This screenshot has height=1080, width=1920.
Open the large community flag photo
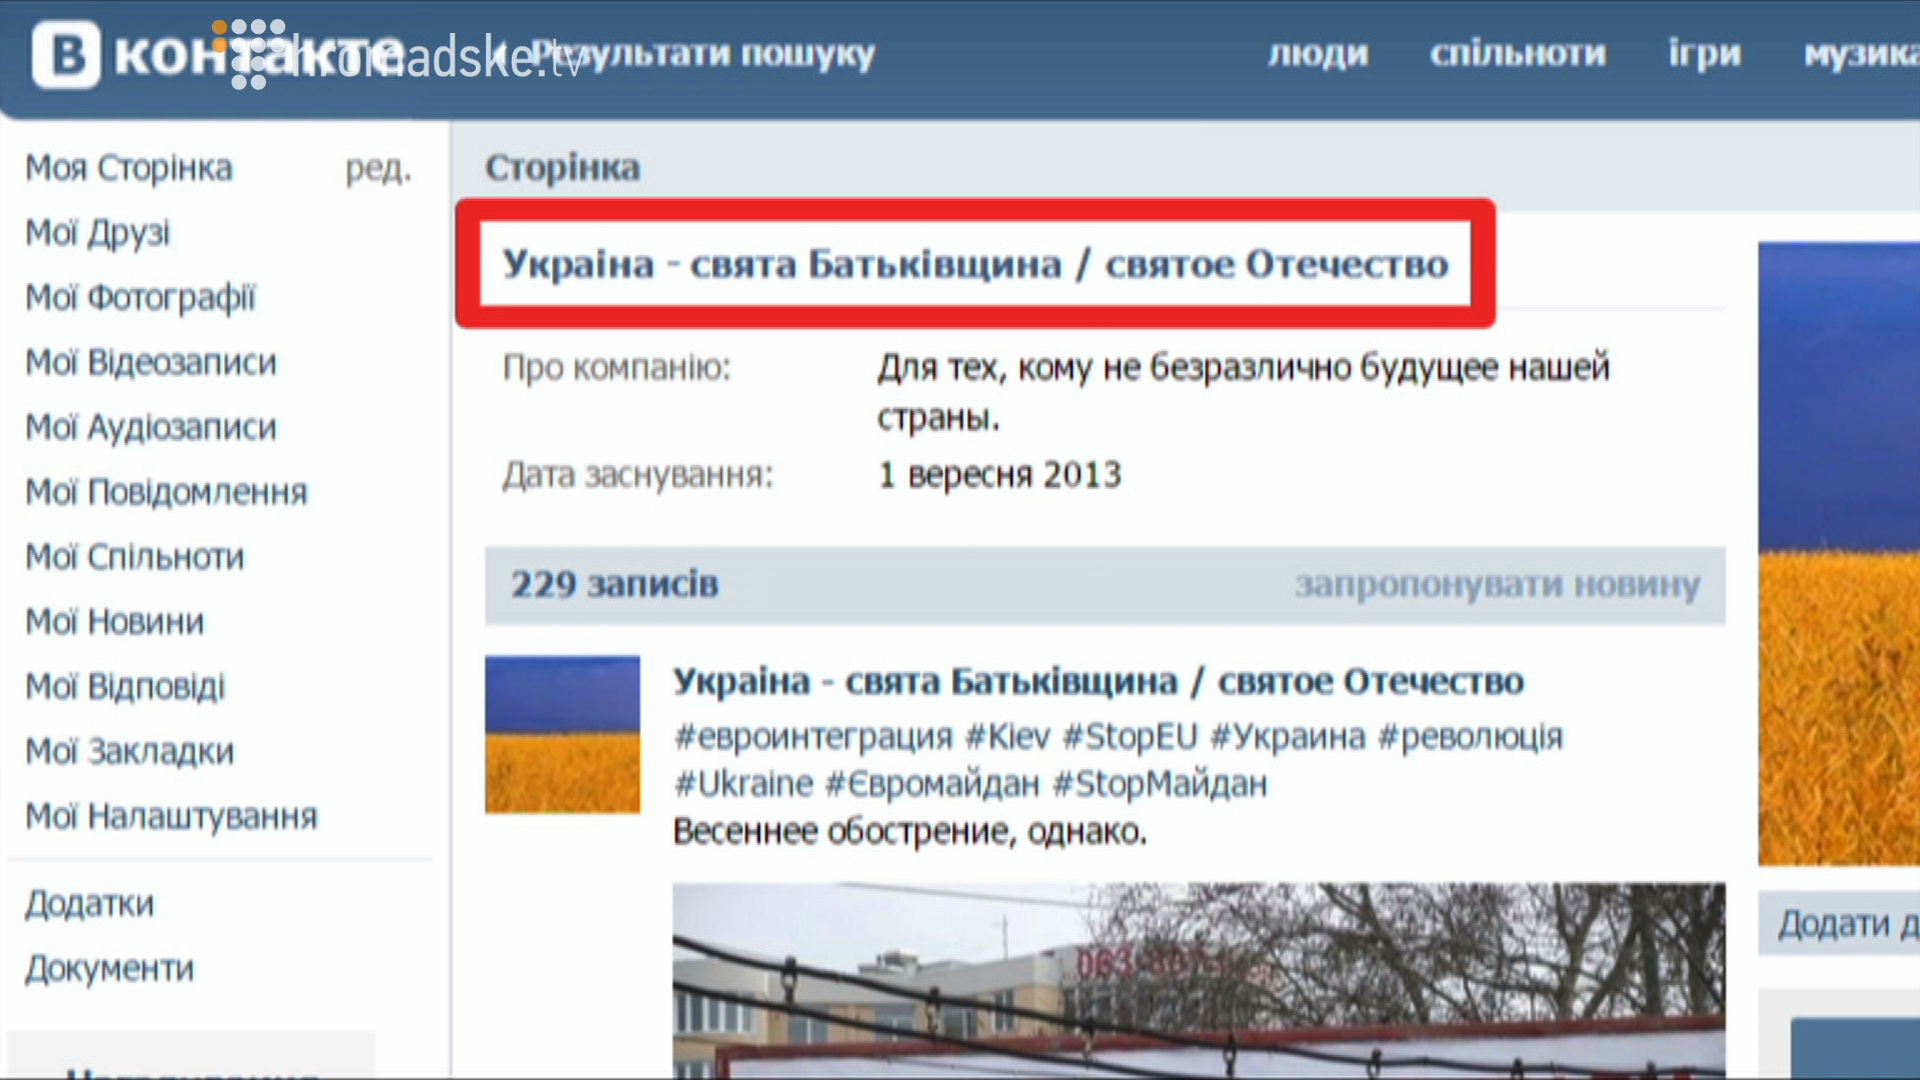(x=1839, y=553)
